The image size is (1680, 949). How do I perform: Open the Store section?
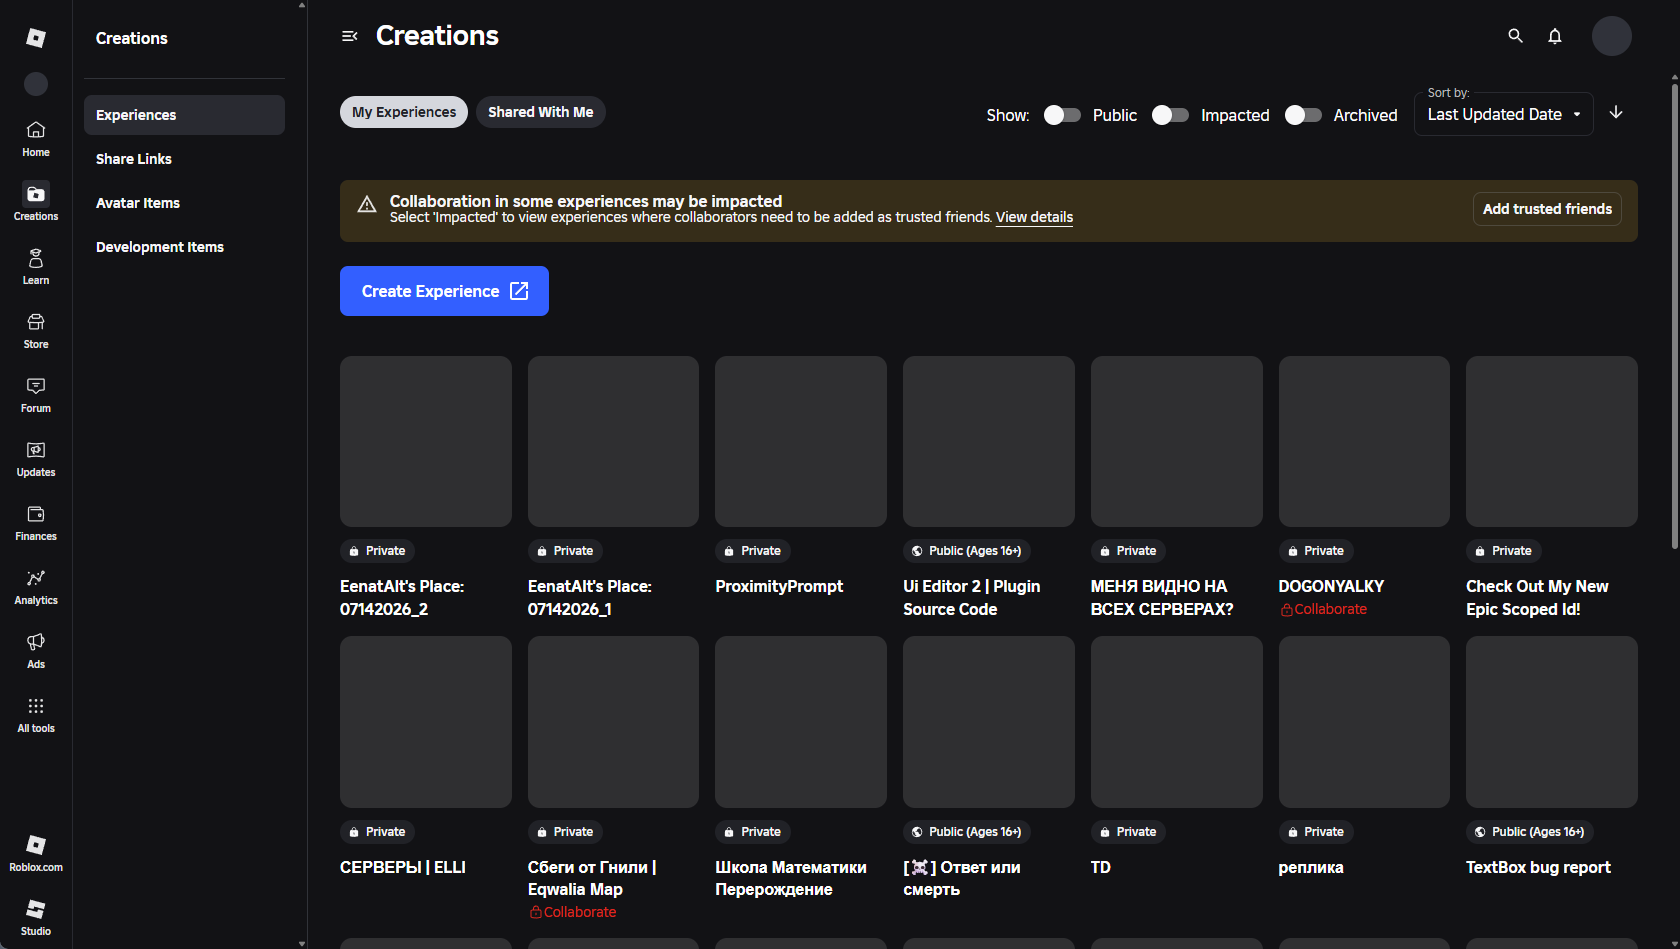coord(36,331)
